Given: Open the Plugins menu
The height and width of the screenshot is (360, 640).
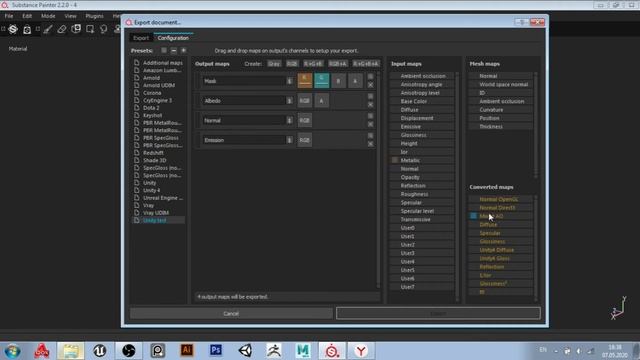Looking at the screenshot, I should 94,16.
